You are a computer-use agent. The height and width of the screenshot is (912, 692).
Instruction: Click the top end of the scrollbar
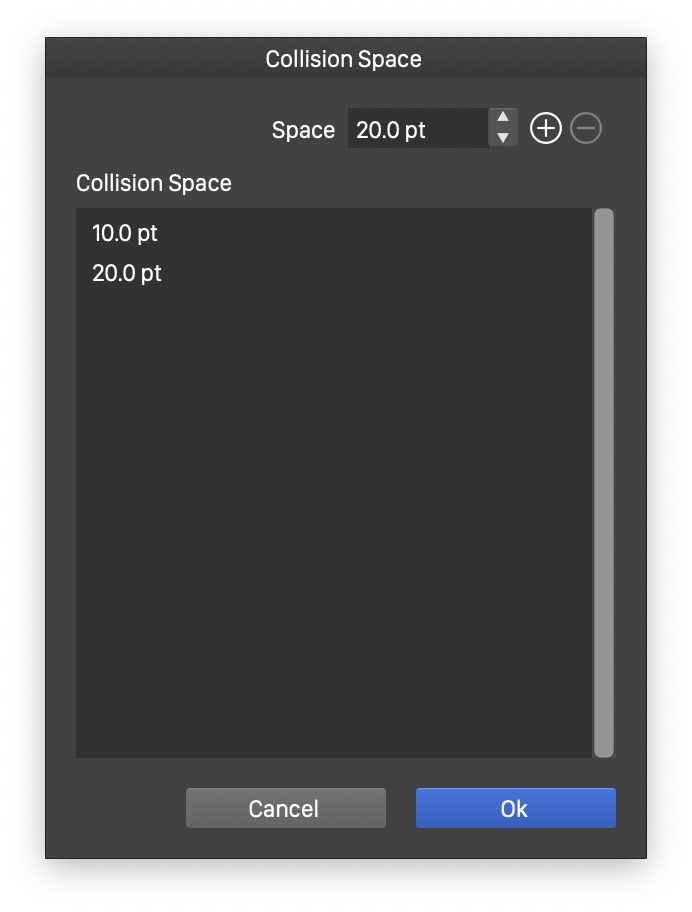[603, 220]
